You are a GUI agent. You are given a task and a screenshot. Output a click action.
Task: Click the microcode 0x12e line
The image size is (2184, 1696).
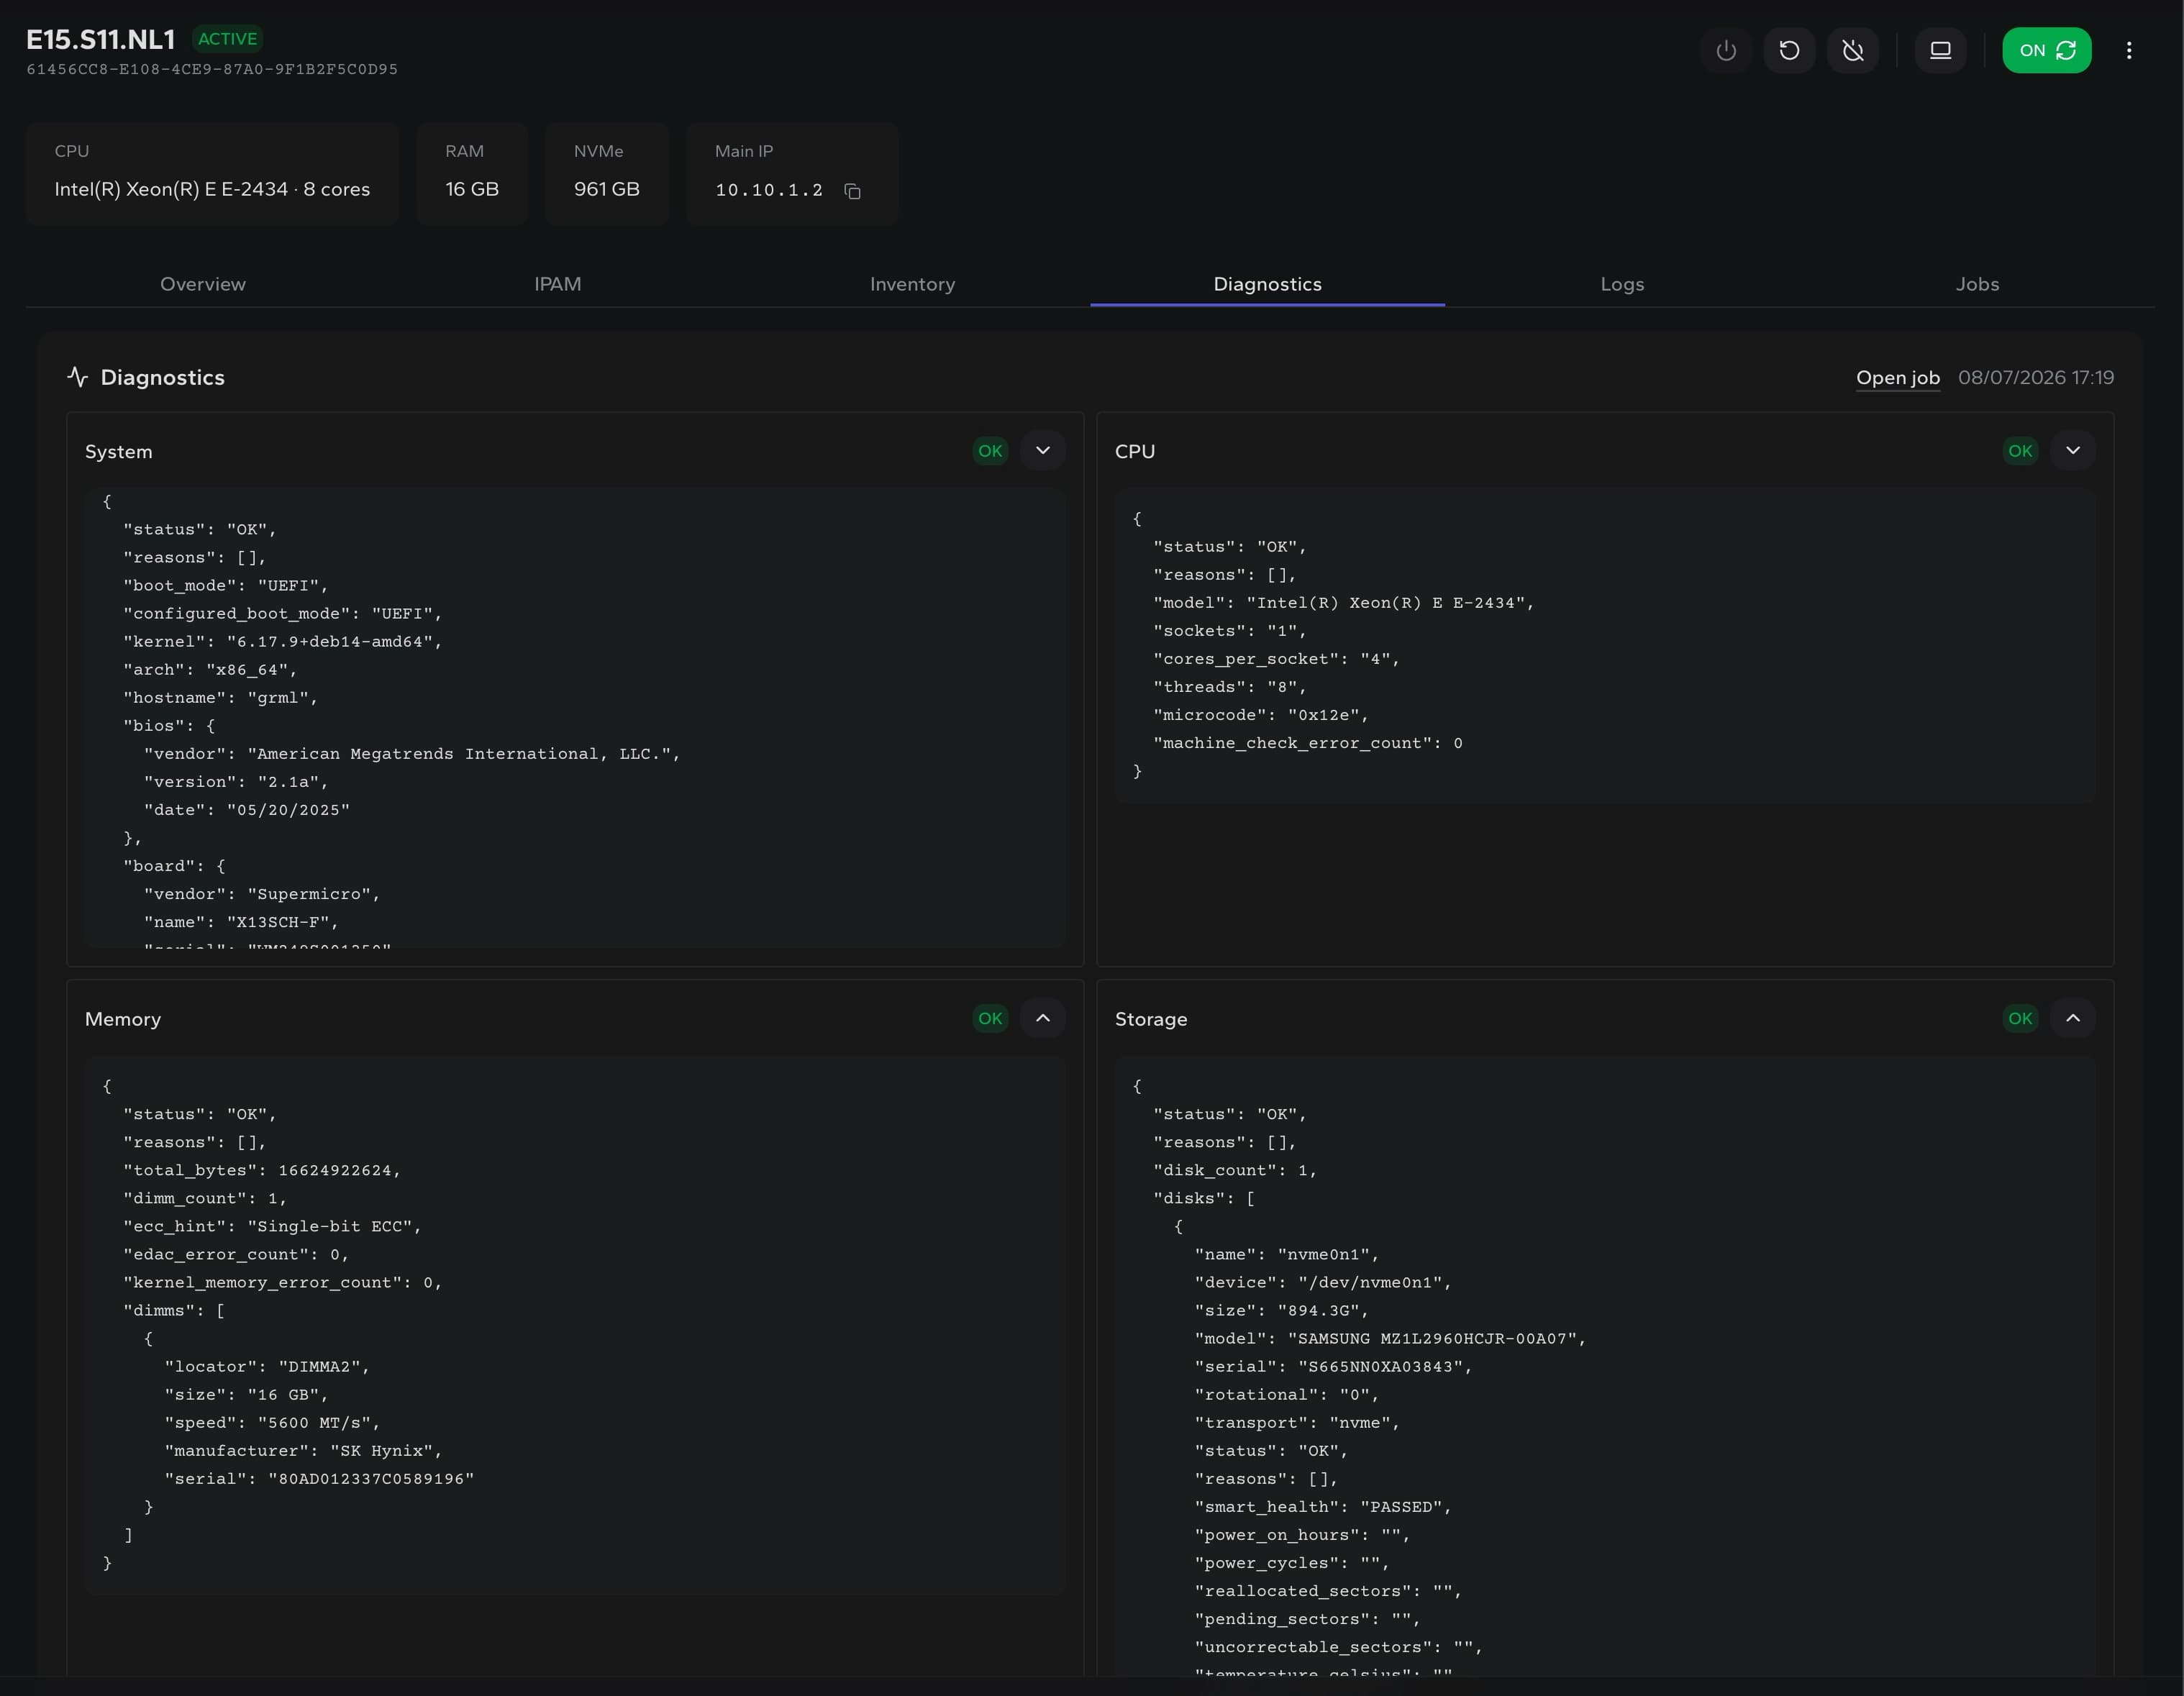tap(1260, 715)
